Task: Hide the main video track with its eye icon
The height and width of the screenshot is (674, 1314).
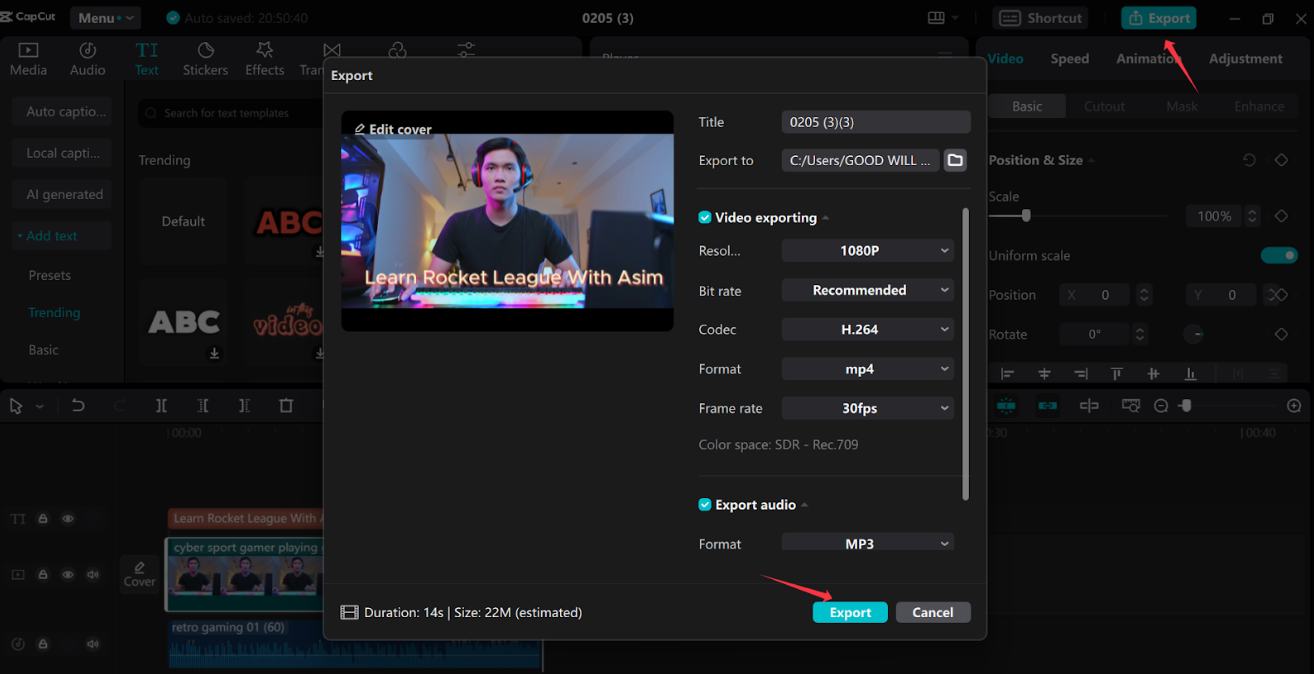Action: (68, 575)
